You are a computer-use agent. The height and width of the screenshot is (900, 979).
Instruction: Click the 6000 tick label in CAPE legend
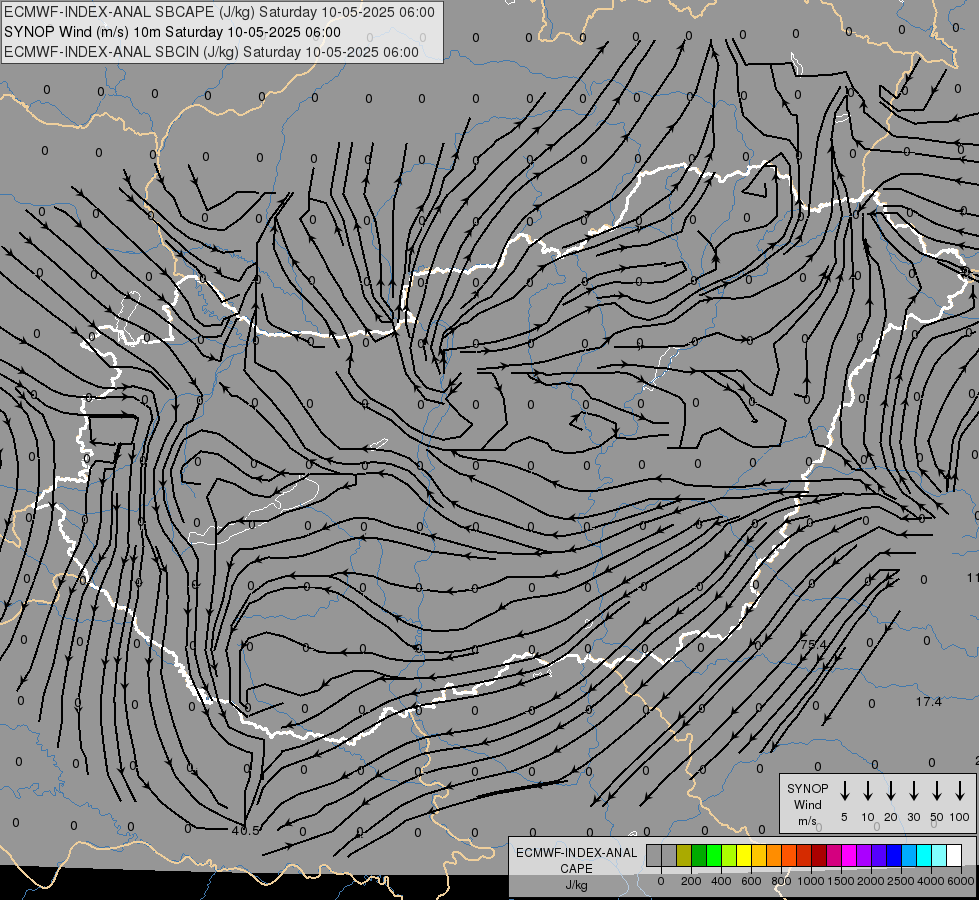(960, 881)
